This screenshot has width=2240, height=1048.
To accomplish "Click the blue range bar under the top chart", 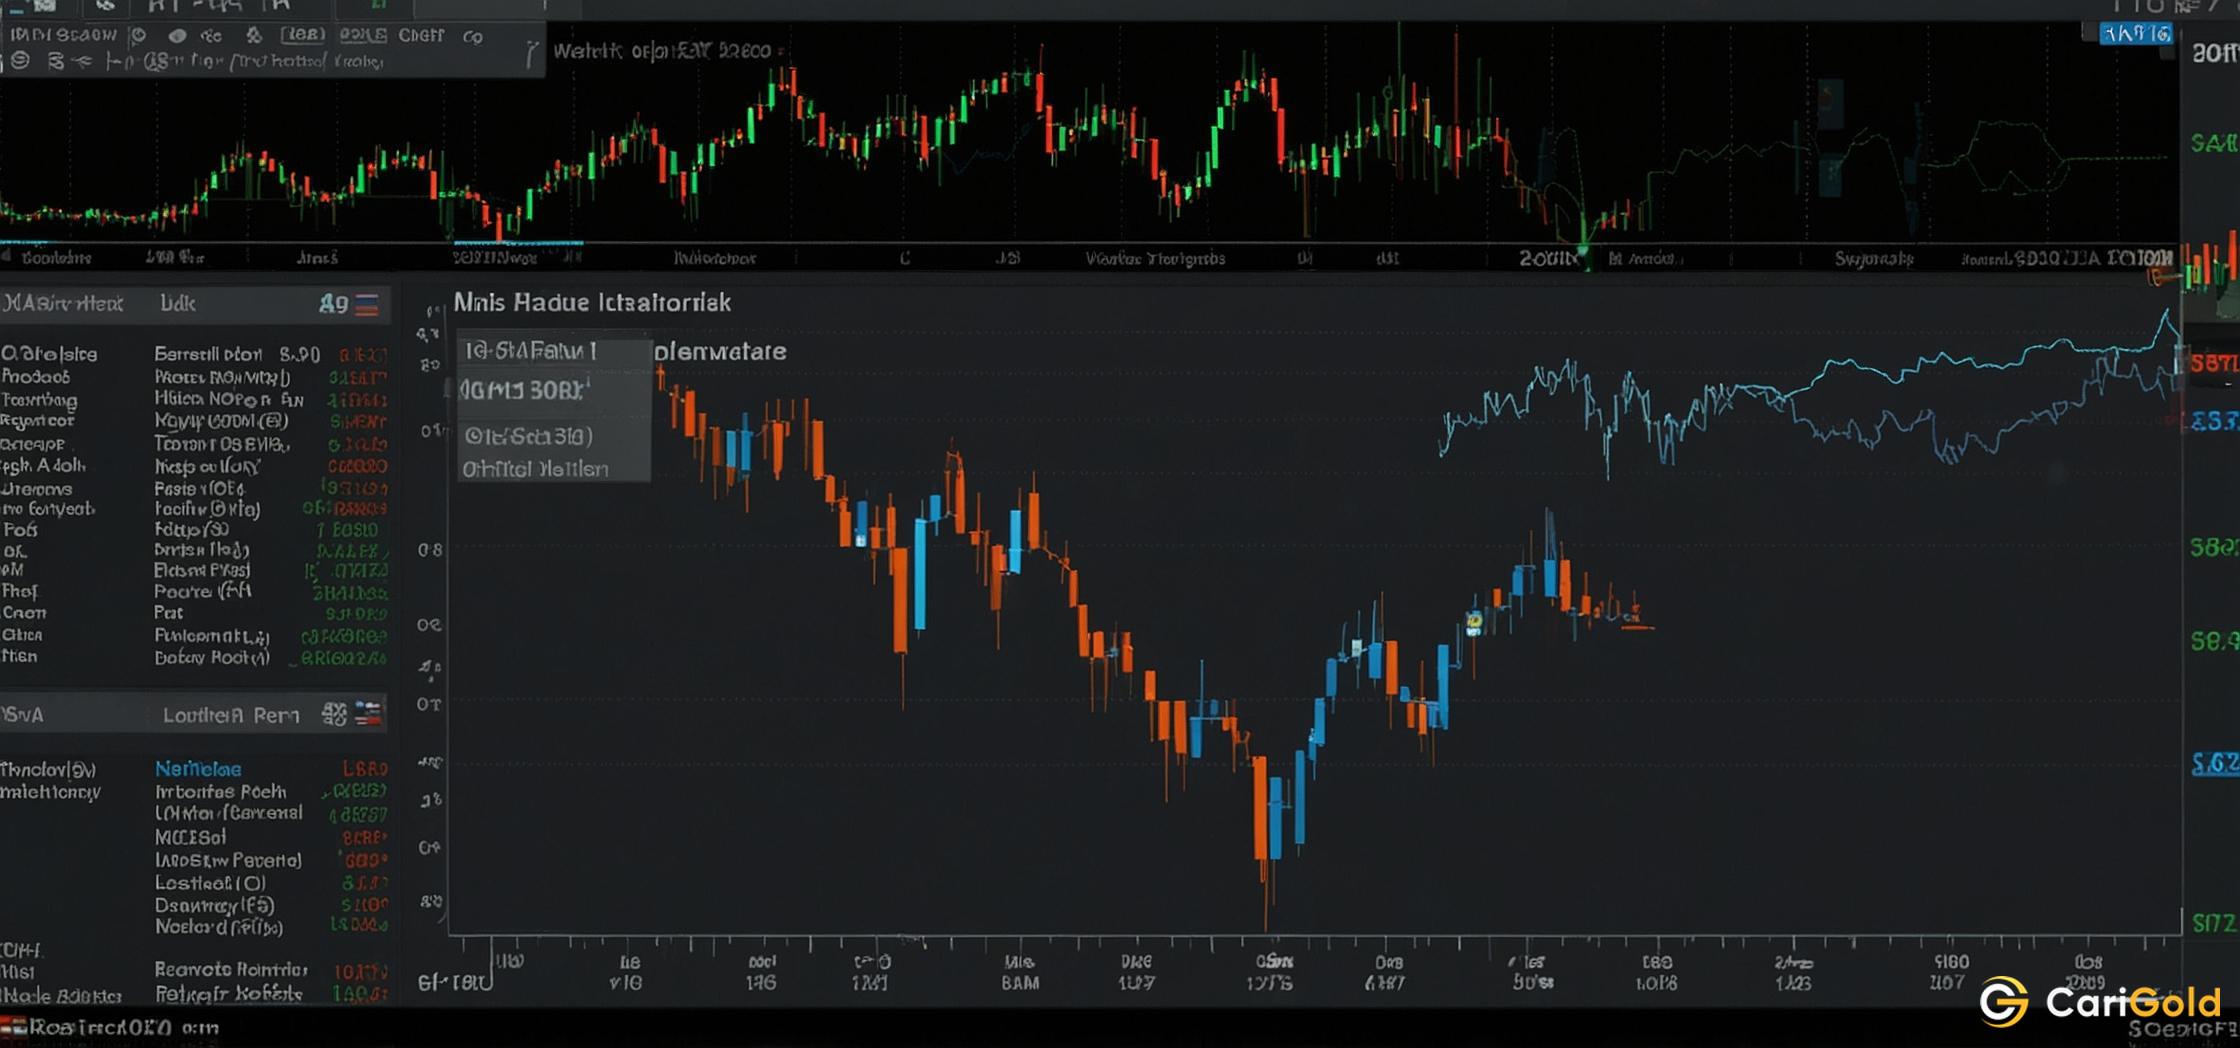I will [518, 242].
